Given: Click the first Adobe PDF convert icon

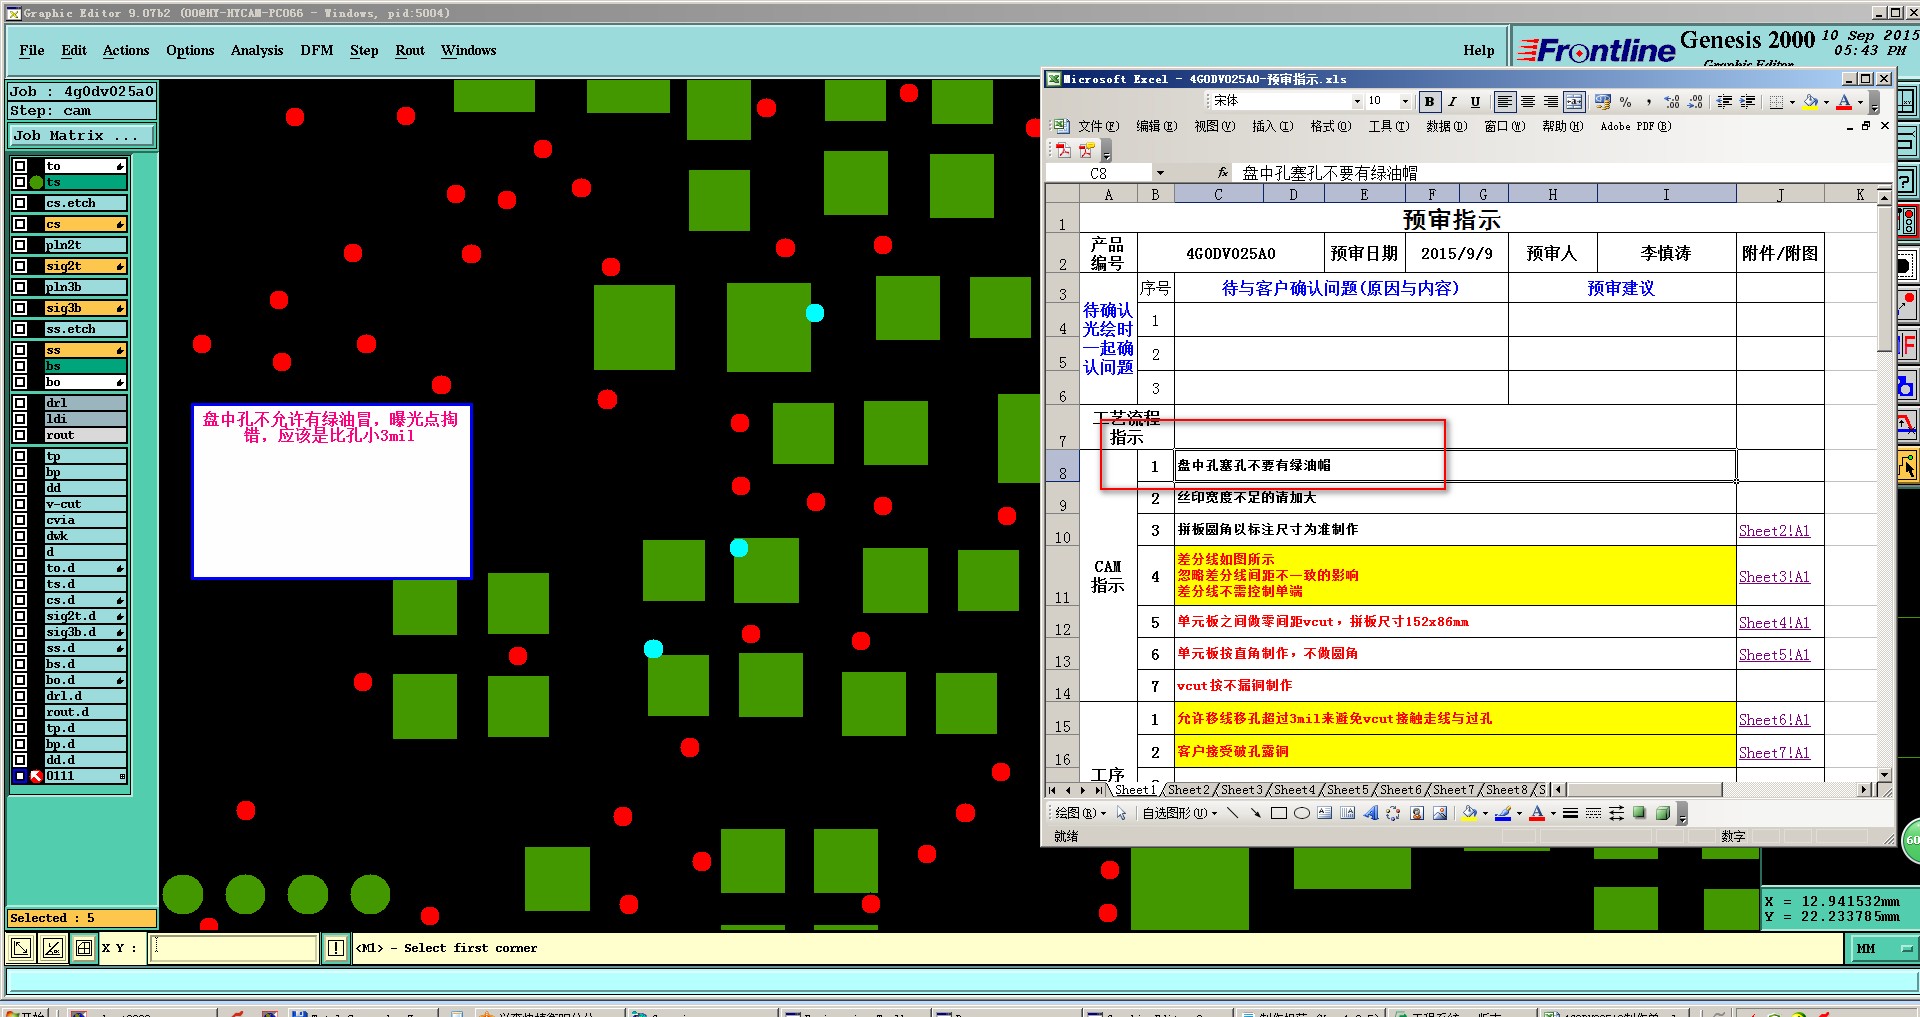Looking at the screenshot, I should [x=1063, y=150].
